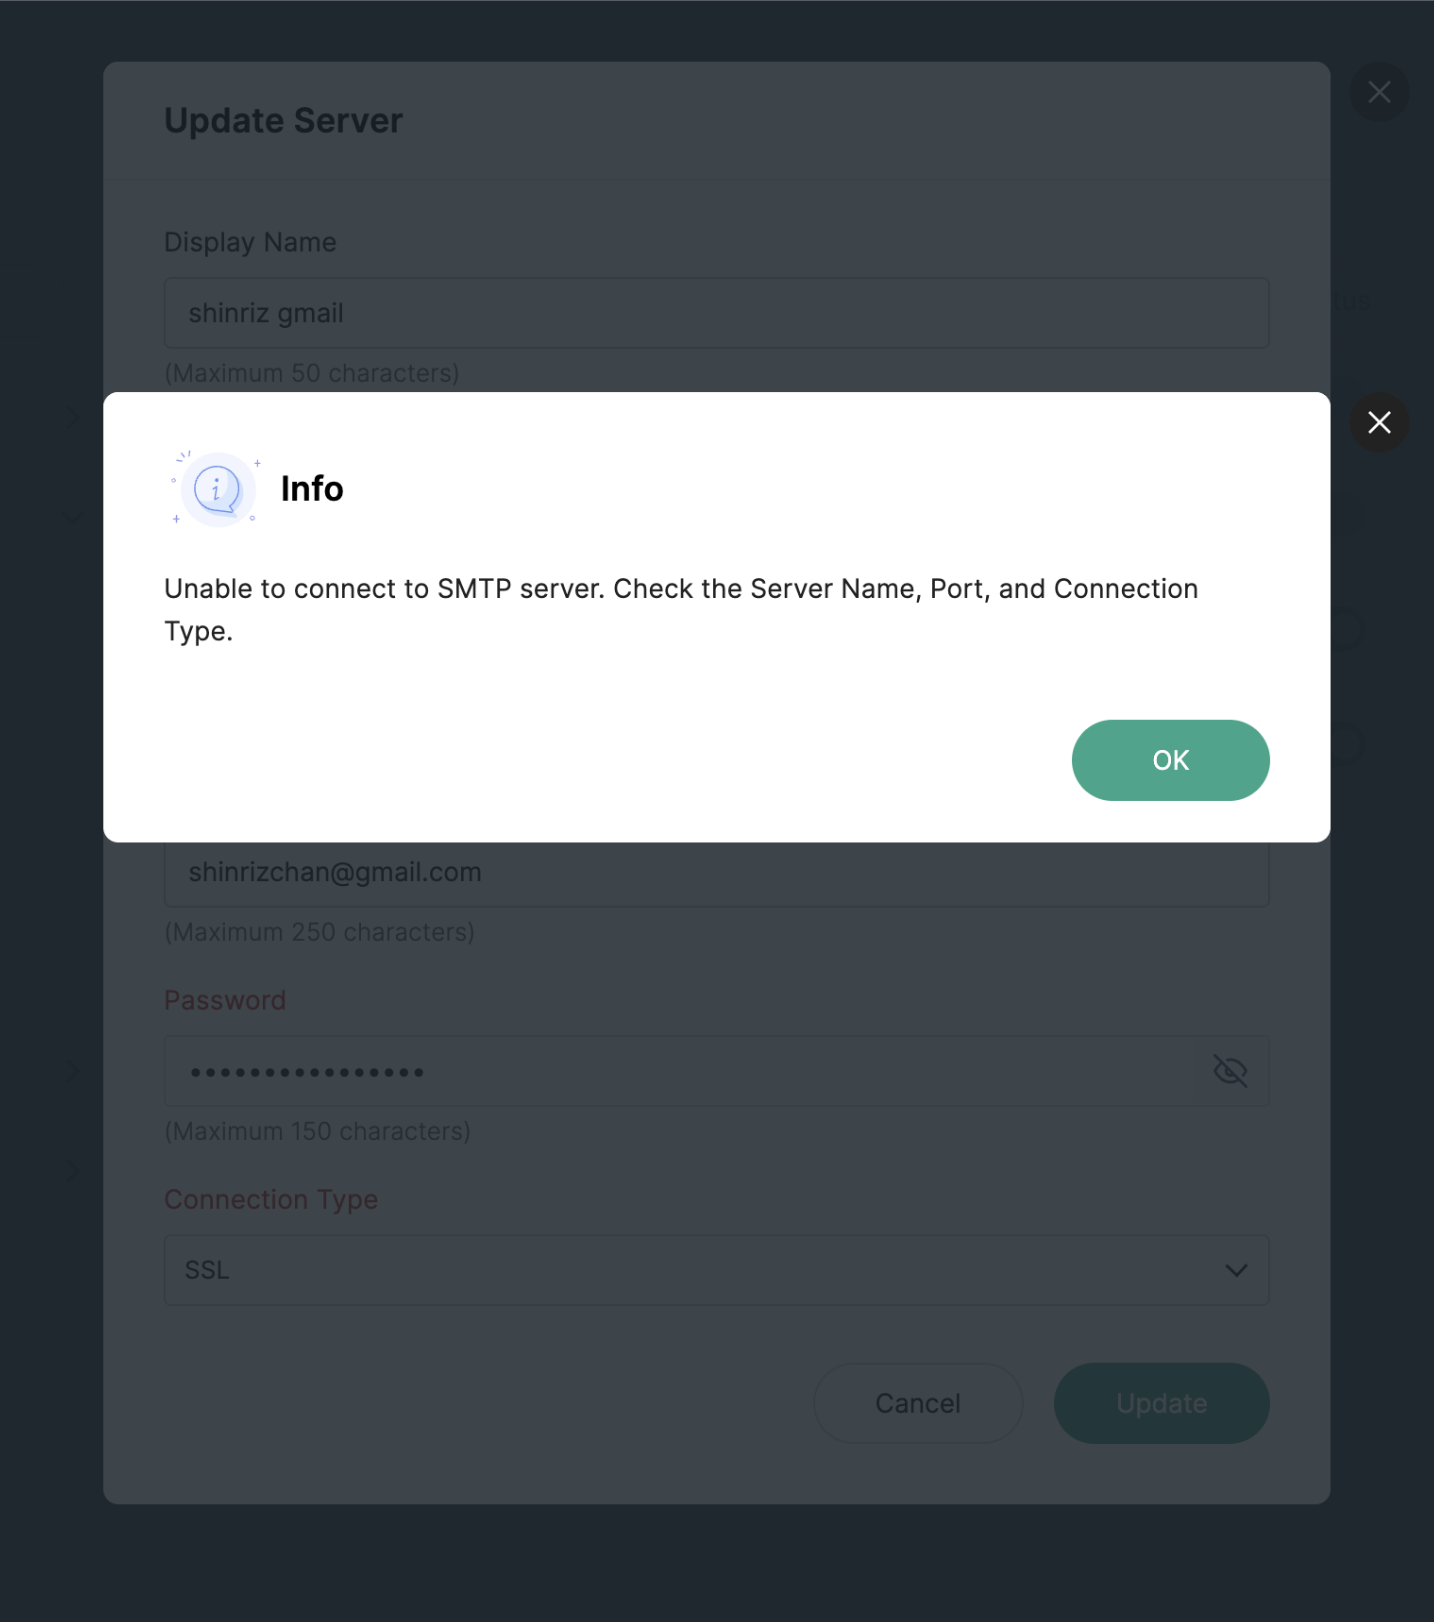
Task: Click the red 'Password' label
Action: 225,1000
